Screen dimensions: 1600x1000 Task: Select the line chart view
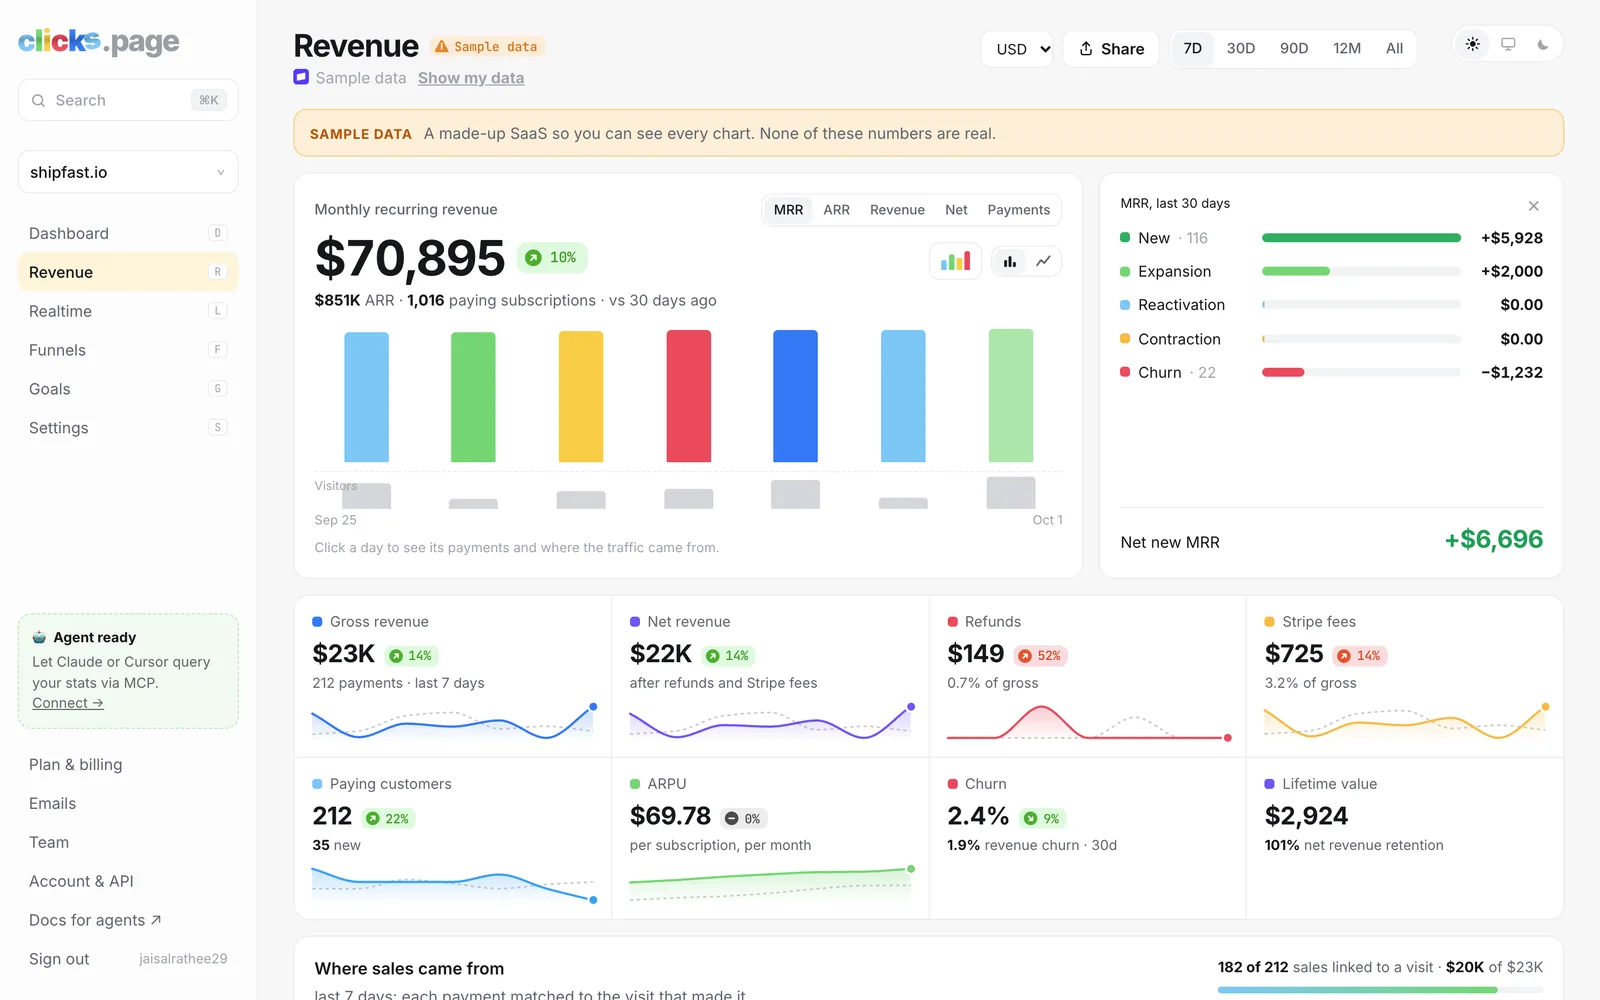coord(1043,261)
